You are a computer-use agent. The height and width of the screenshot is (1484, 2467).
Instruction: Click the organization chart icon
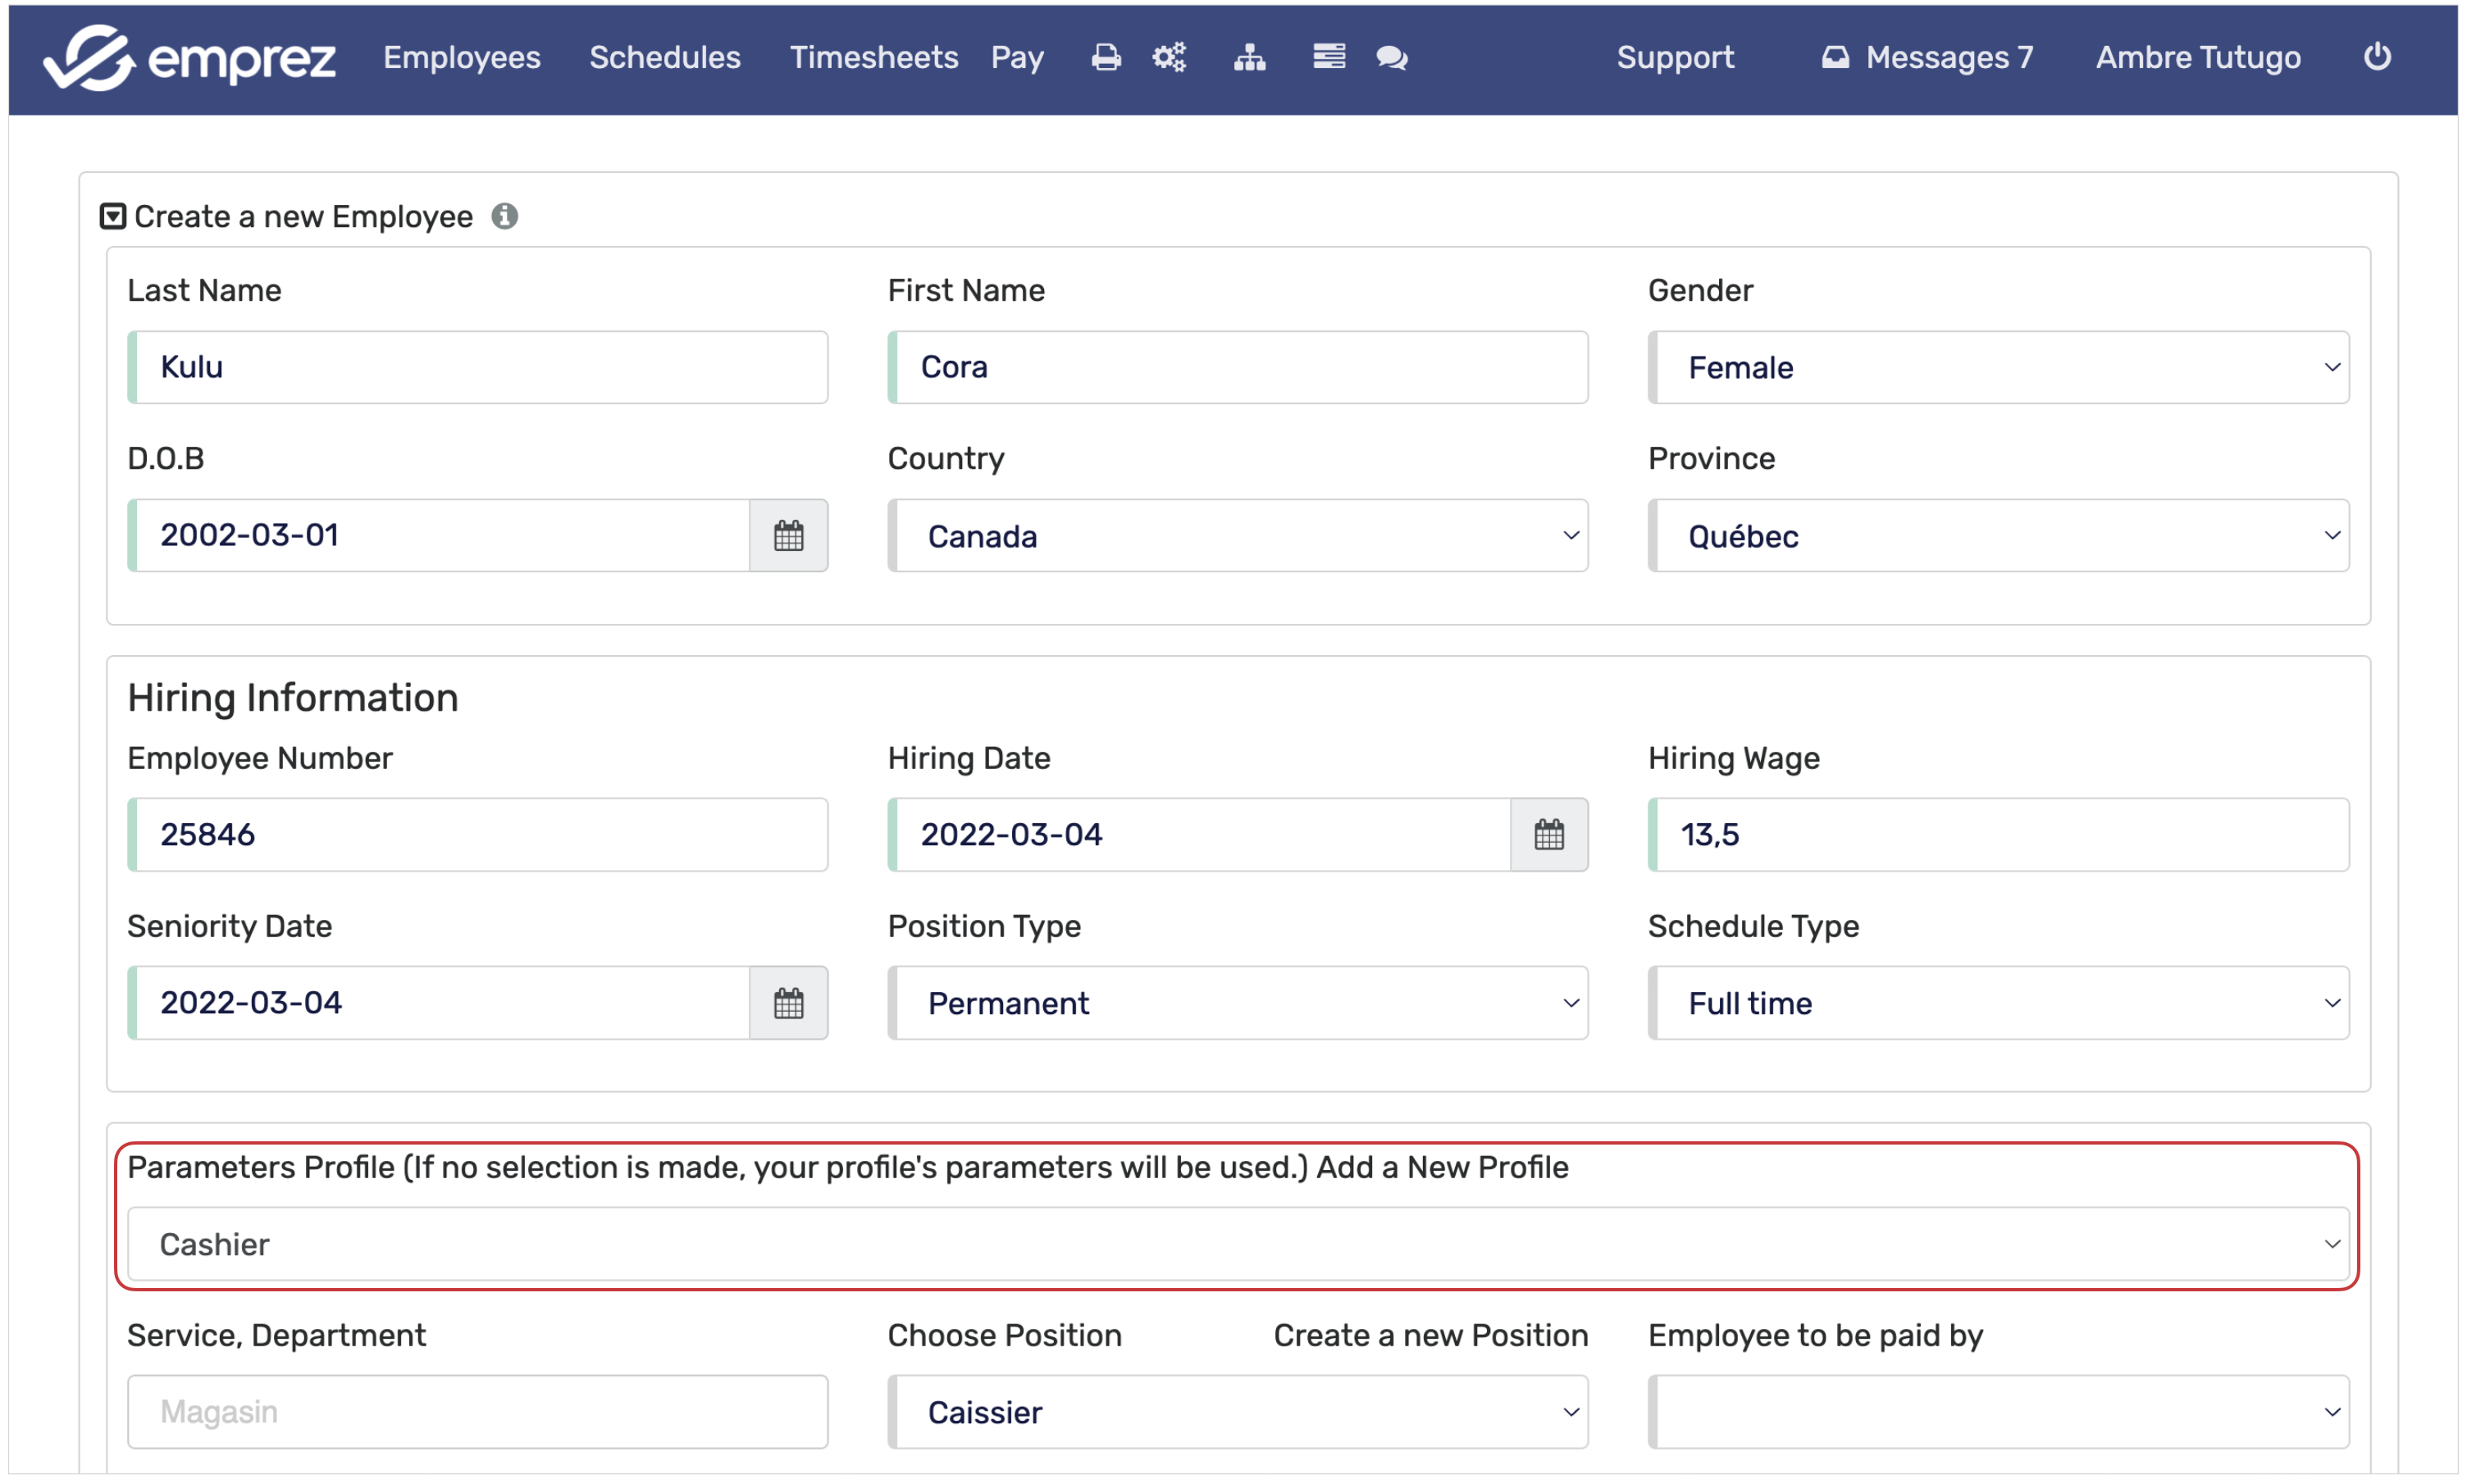[1249, 58]
